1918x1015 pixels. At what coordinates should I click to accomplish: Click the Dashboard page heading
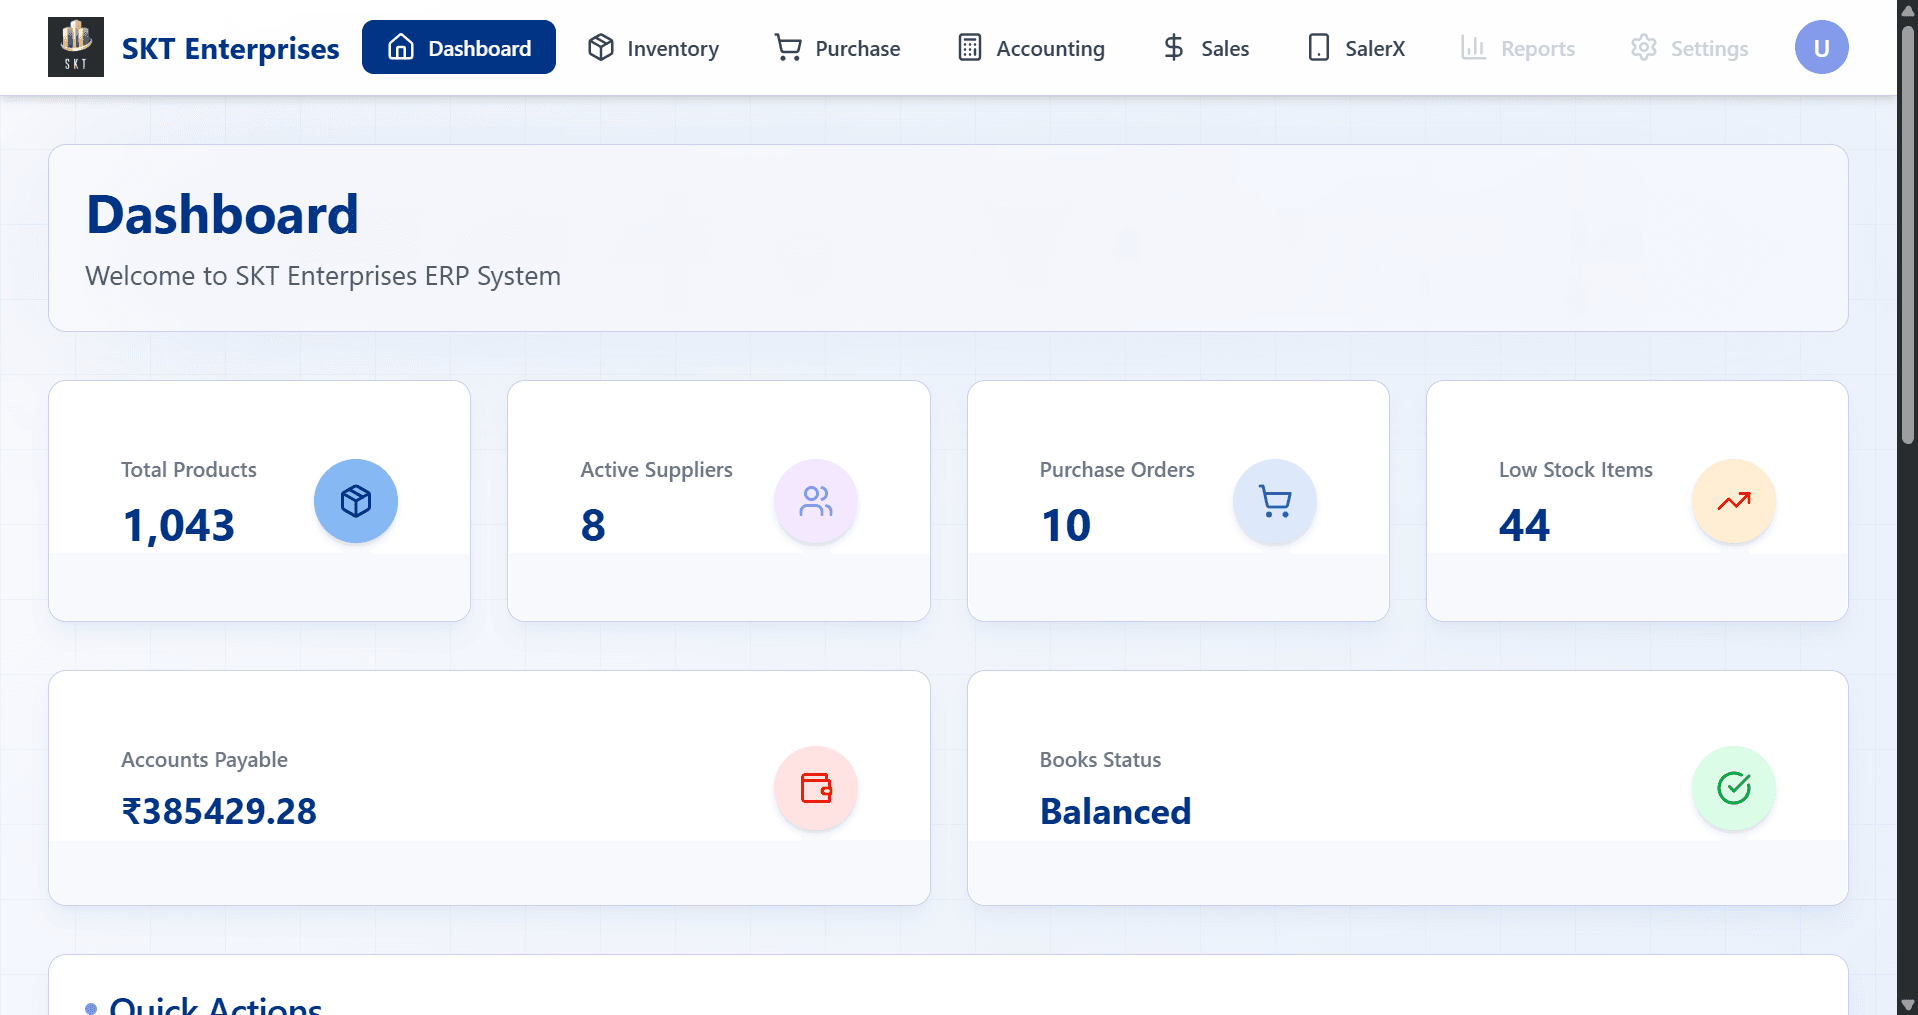(222, 214)
